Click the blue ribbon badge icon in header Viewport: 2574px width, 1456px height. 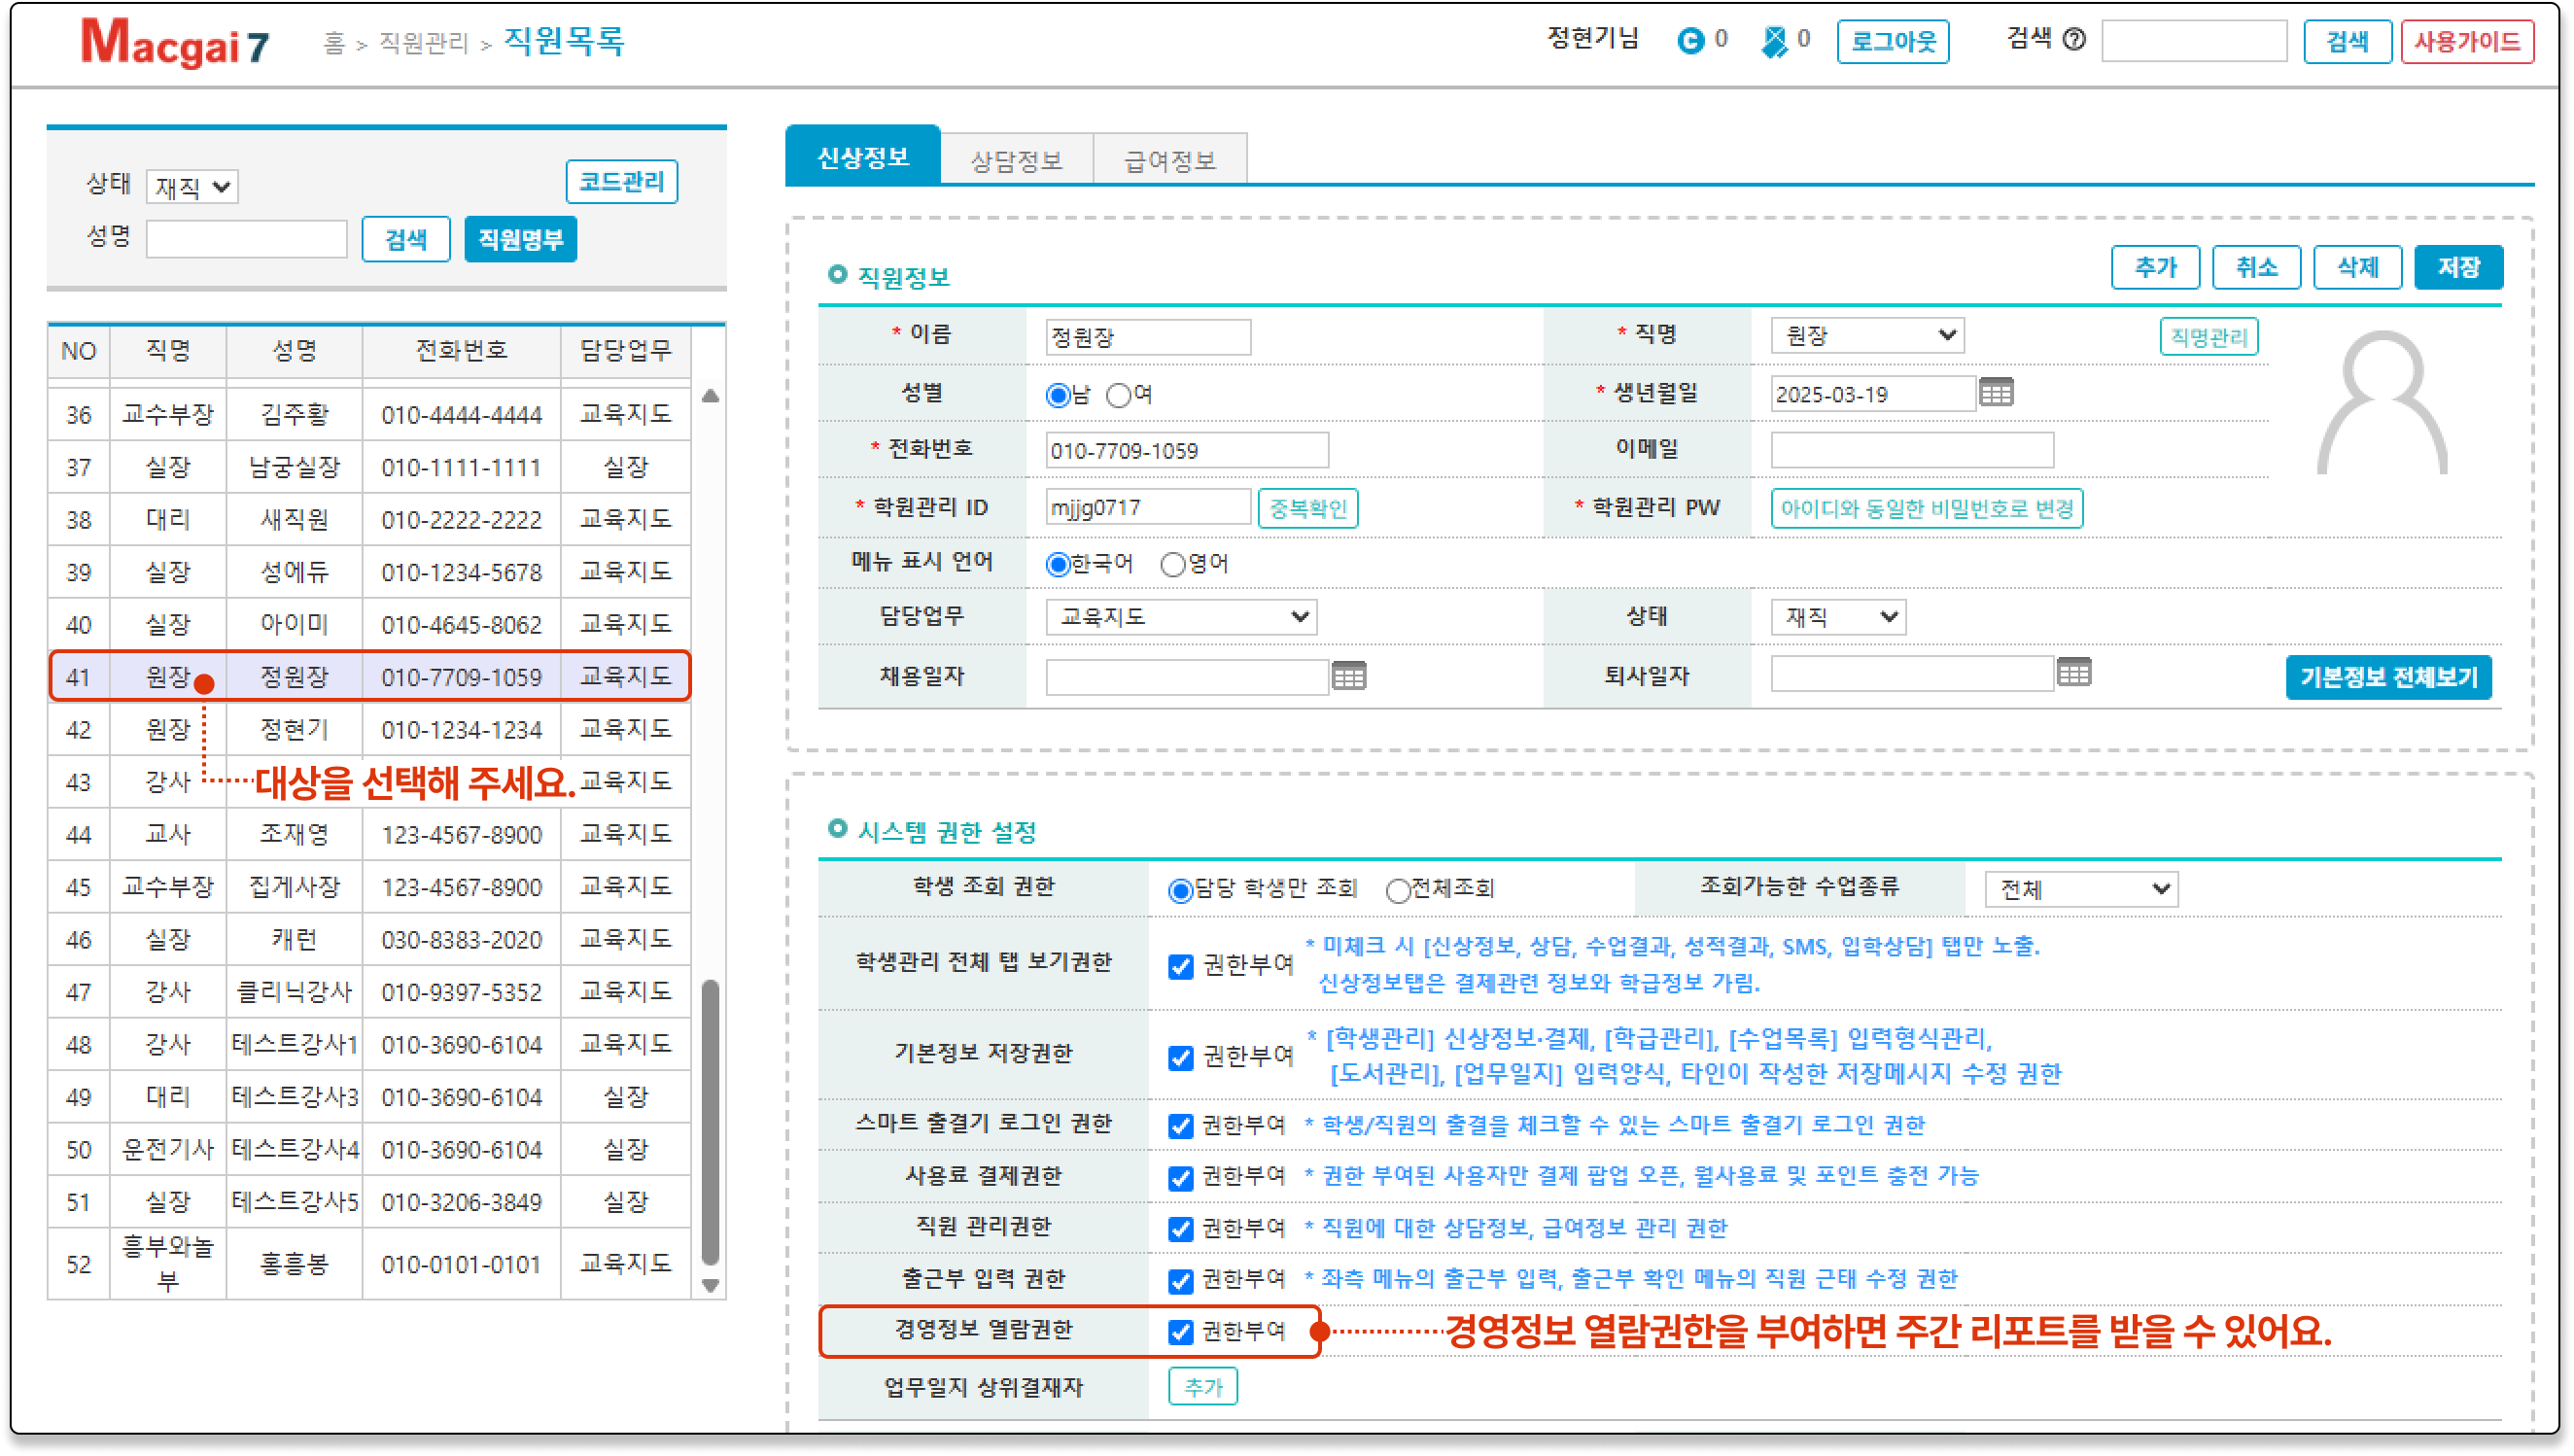pyautogui.click(x=1774, y=41)
